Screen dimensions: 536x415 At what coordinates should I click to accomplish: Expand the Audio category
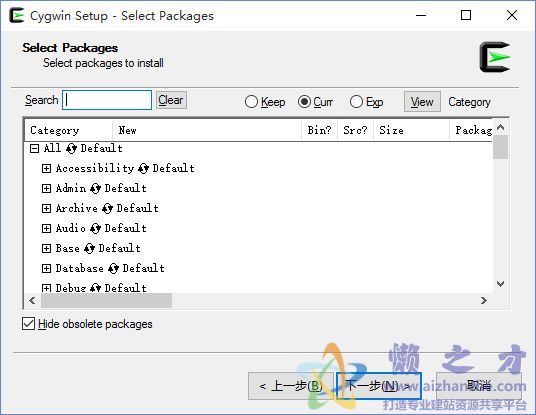46,228
